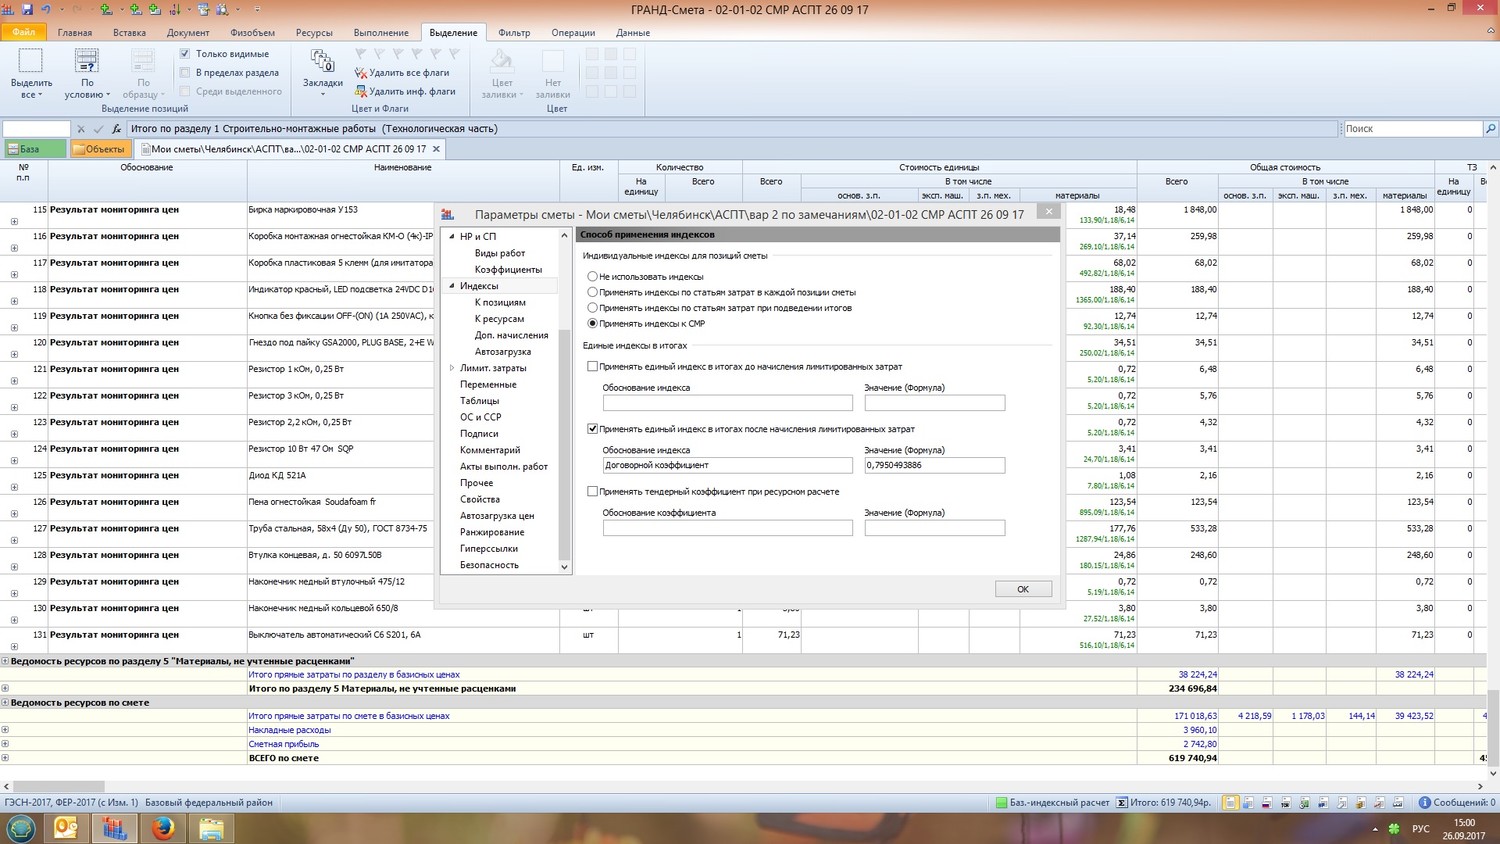Toggle the Только видимые checkbox
Image resolution: width=1500 pixels, height=844 pixels.
[185, 54]
